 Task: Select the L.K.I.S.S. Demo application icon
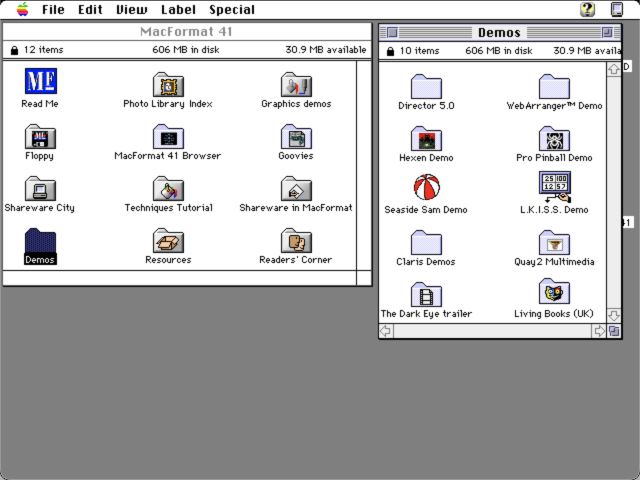coord(555,187)
